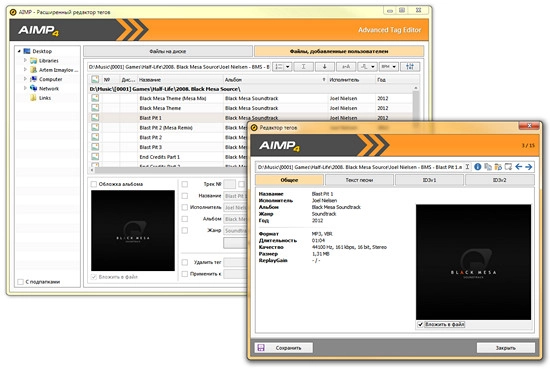Screen dimensions: 550x369
Task: Toggle the Жанр field checkbox
Action: 185,230
